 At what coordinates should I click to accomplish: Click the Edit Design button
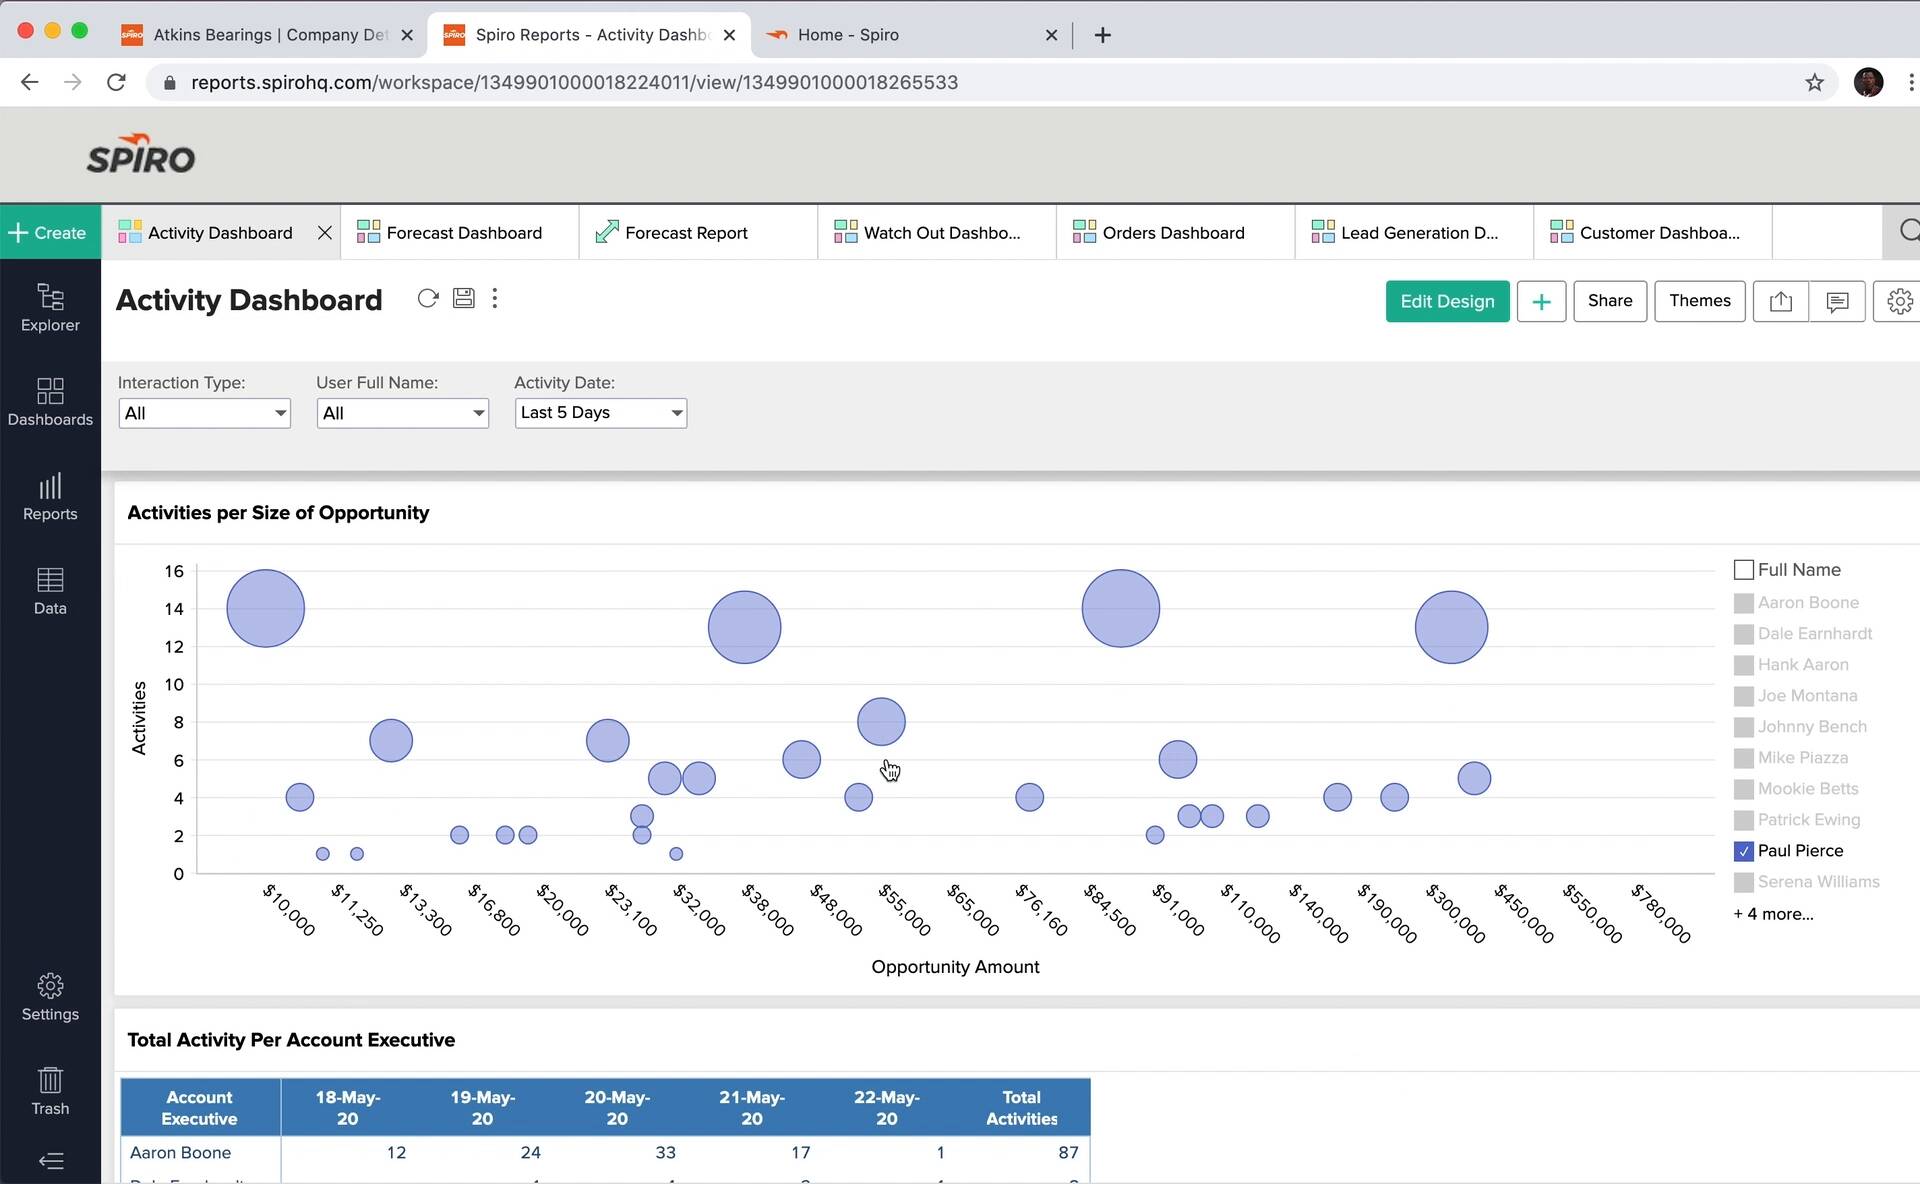click(1447, 301)
